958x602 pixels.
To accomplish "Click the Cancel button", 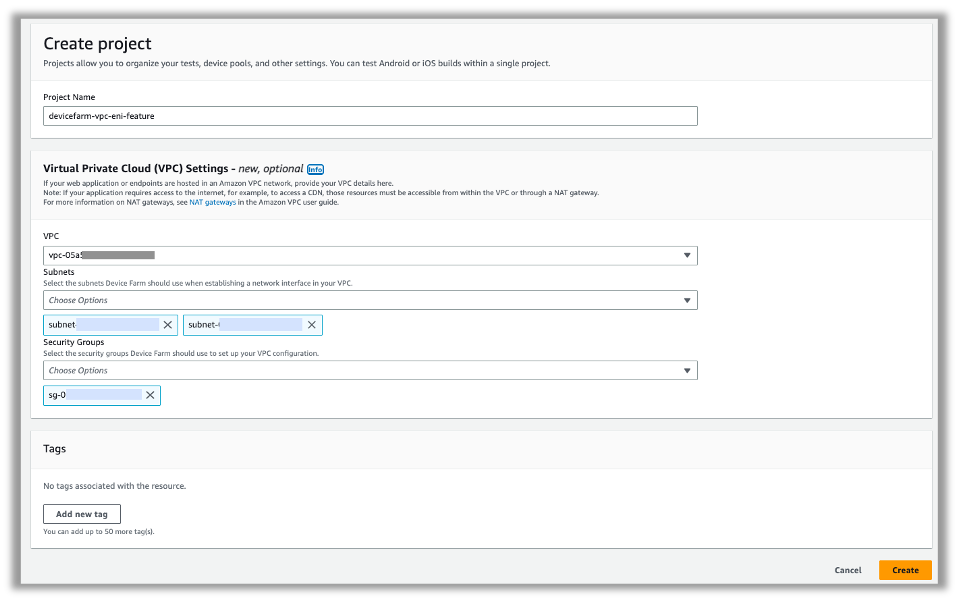I will click(x=847, y=570).
